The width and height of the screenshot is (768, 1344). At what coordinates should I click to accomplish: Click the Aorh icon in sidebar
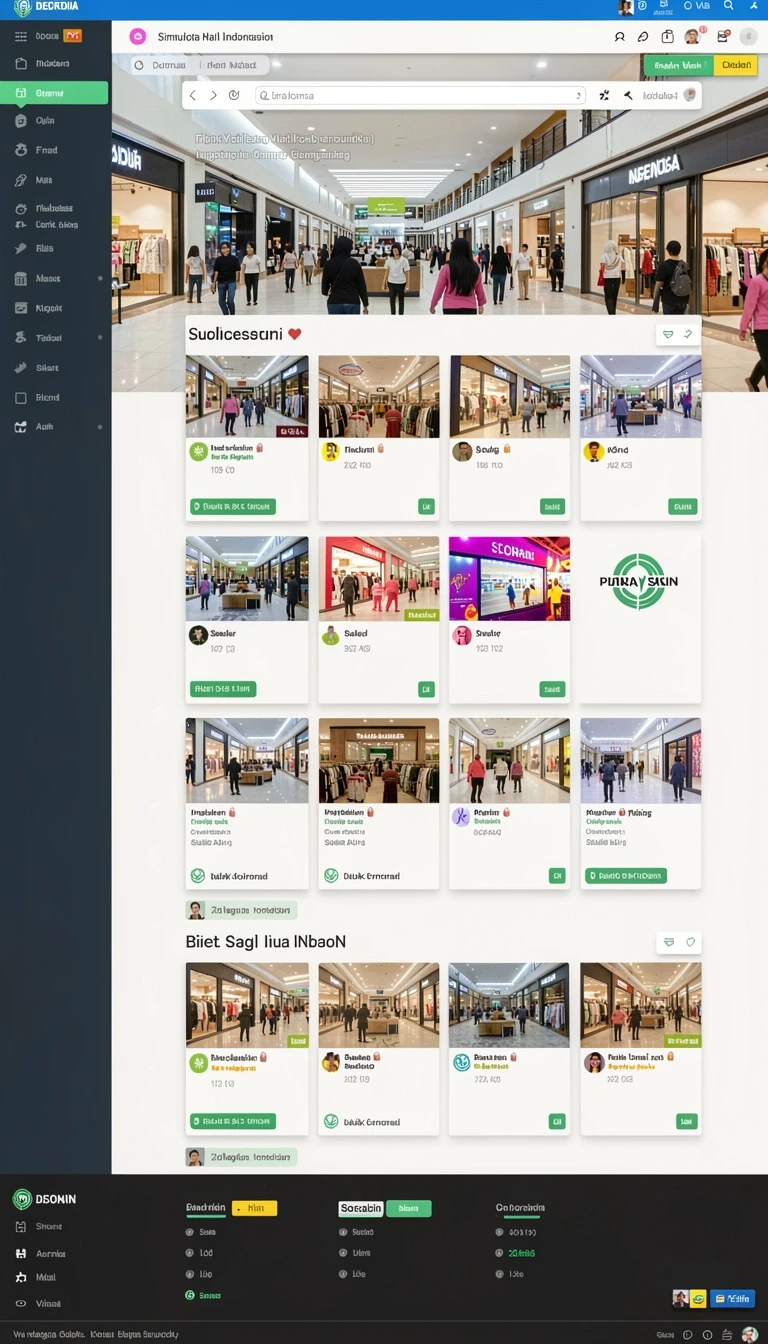[x=21, y=427]
